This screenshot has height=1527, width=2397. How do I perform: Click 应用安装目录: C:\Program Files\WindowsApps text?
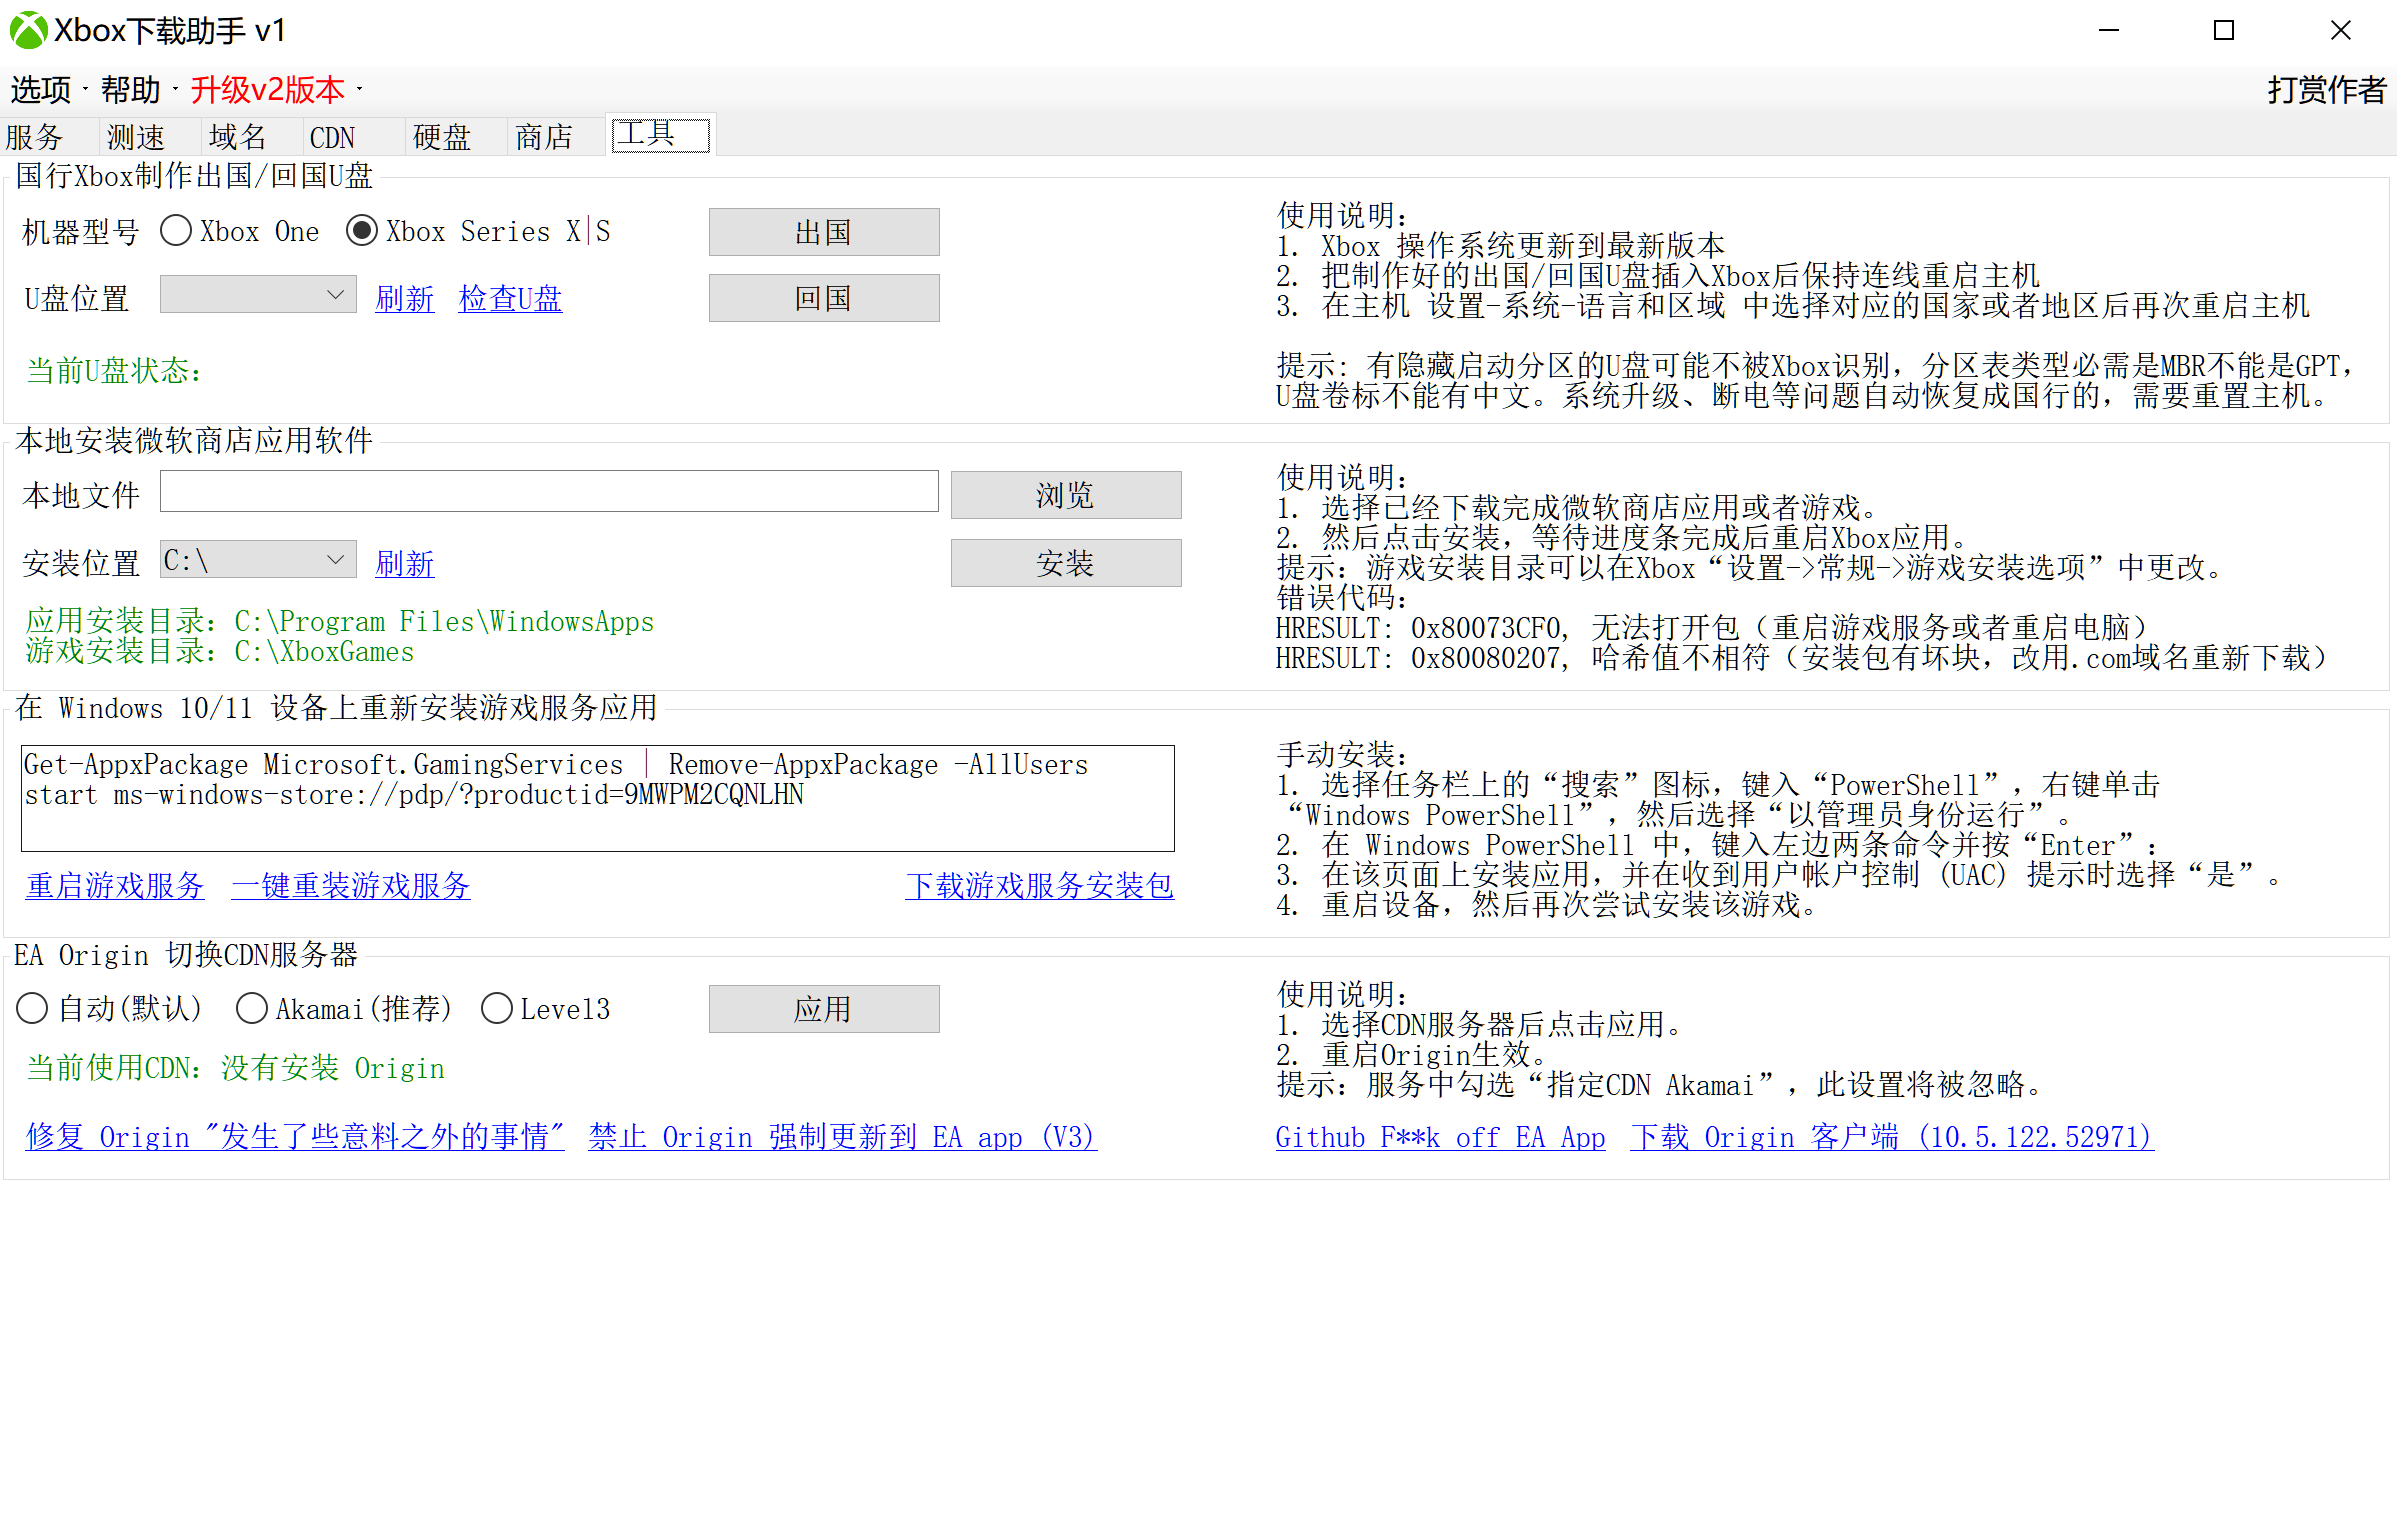click(x=340, y=622)
